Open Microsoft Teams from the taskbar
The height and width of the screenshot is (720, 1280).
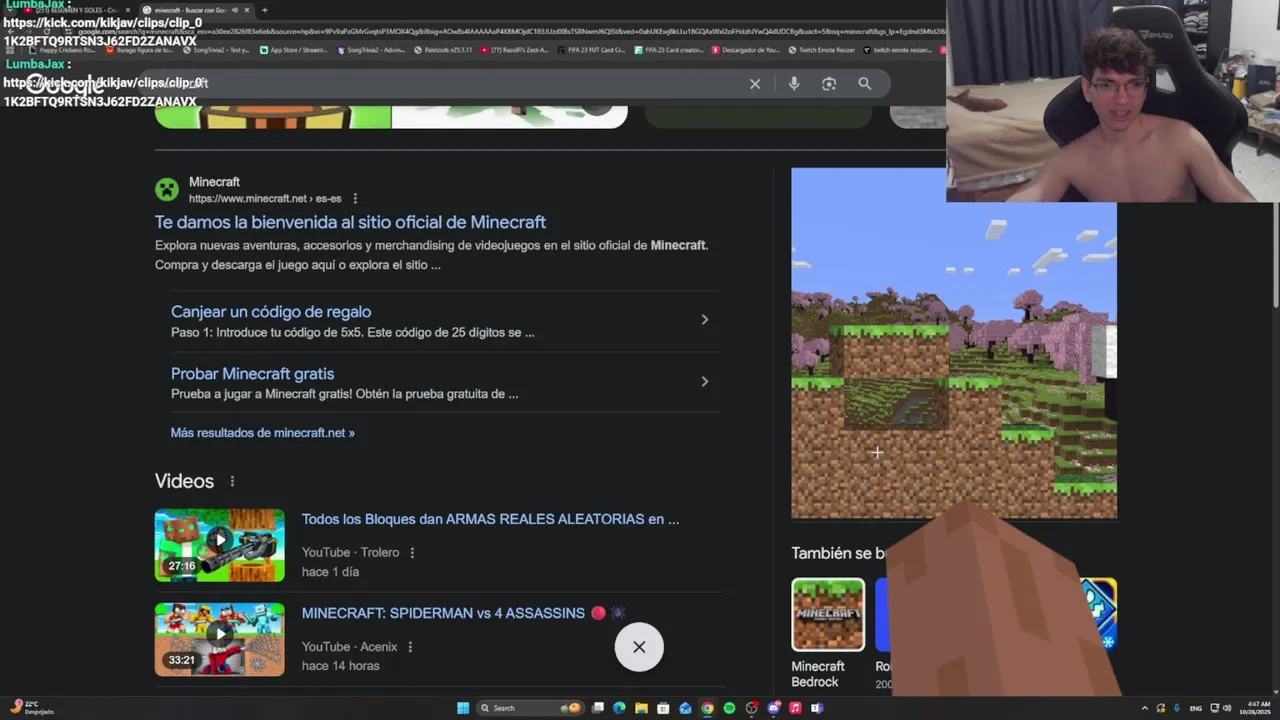[x=817, y=708]
